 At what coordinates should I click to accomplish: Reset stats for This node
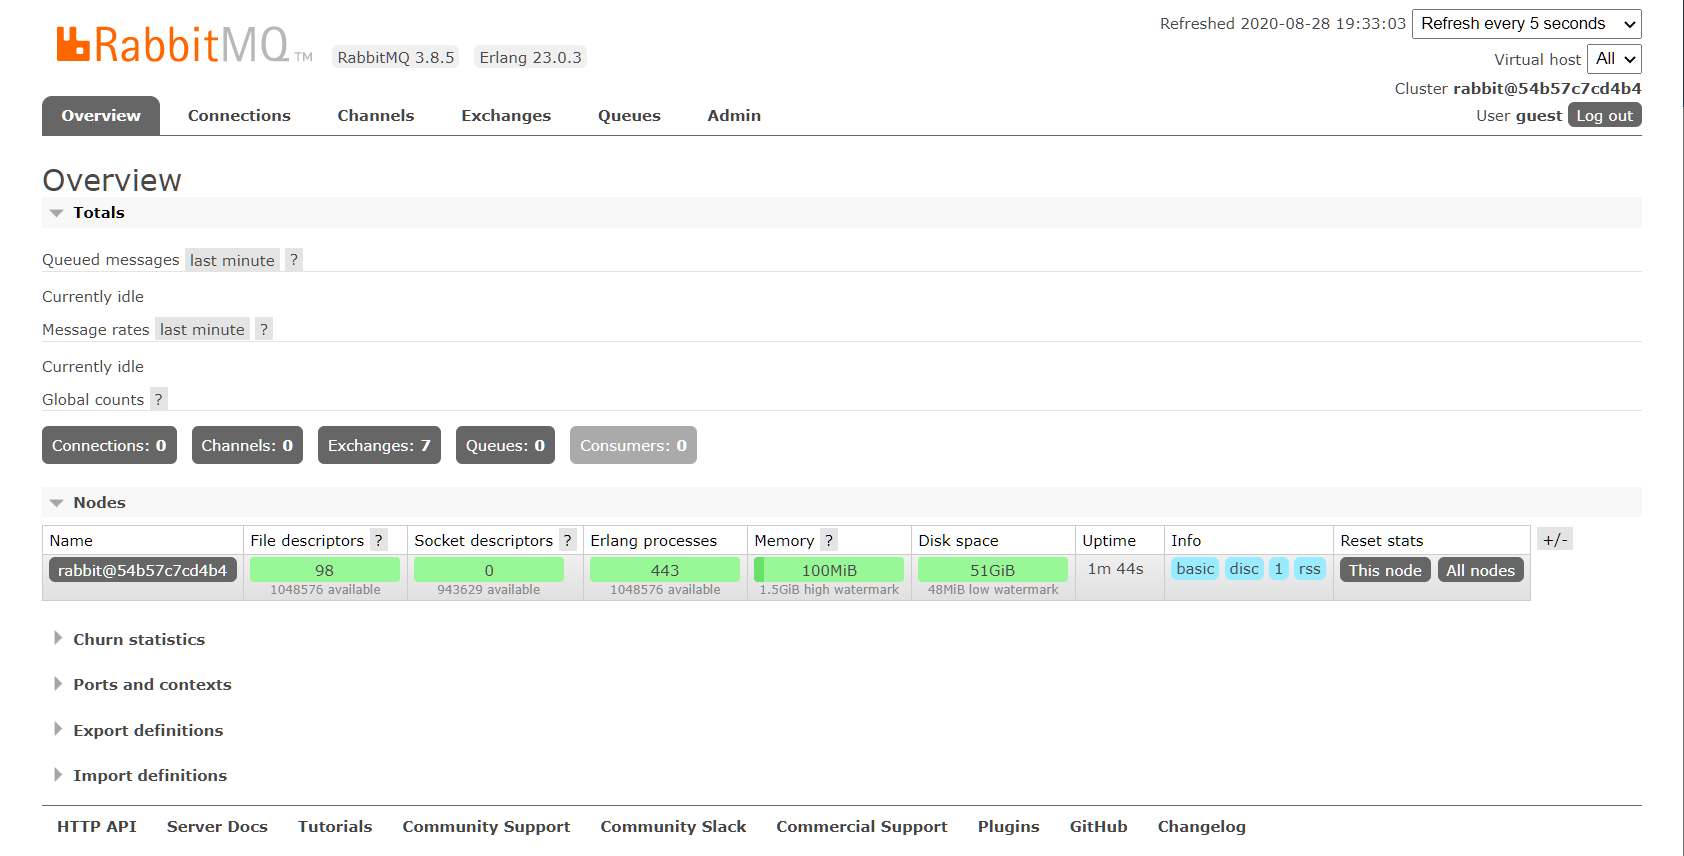coord(1384,571)
